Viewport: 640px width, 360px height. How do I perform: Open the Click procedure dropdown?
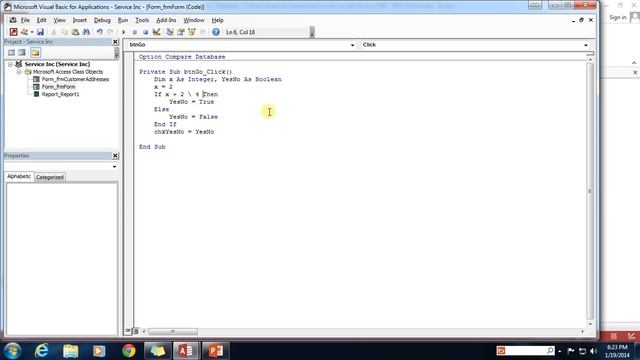pyautogui.click(x=586, y=45)
